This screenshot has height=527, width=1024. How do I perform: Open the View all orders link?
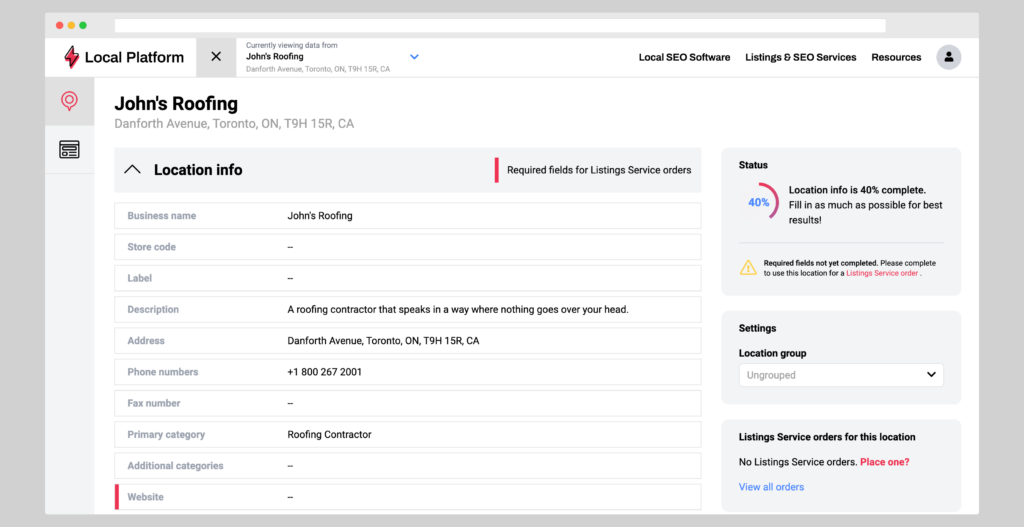(771, 487)
